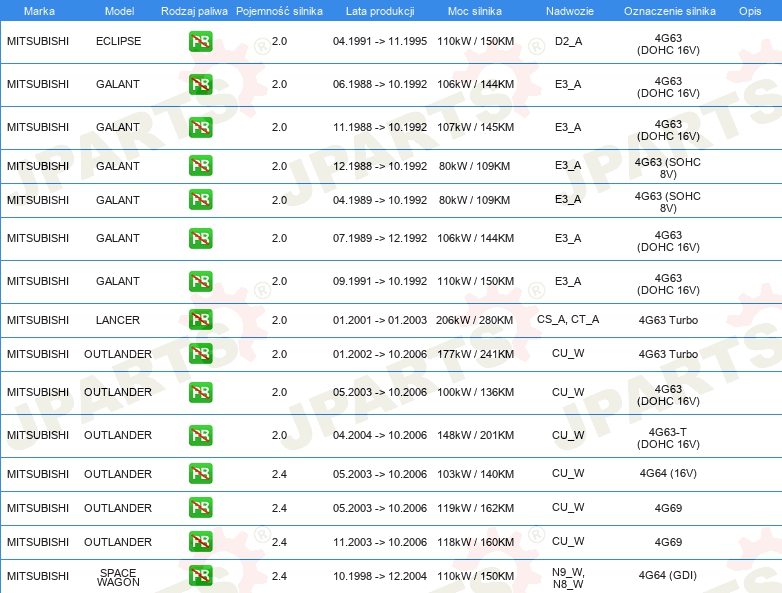Click the Rodzaj paliwa column header
The width and height of the screenshot is (782, 593).
[x=194, y=11]
